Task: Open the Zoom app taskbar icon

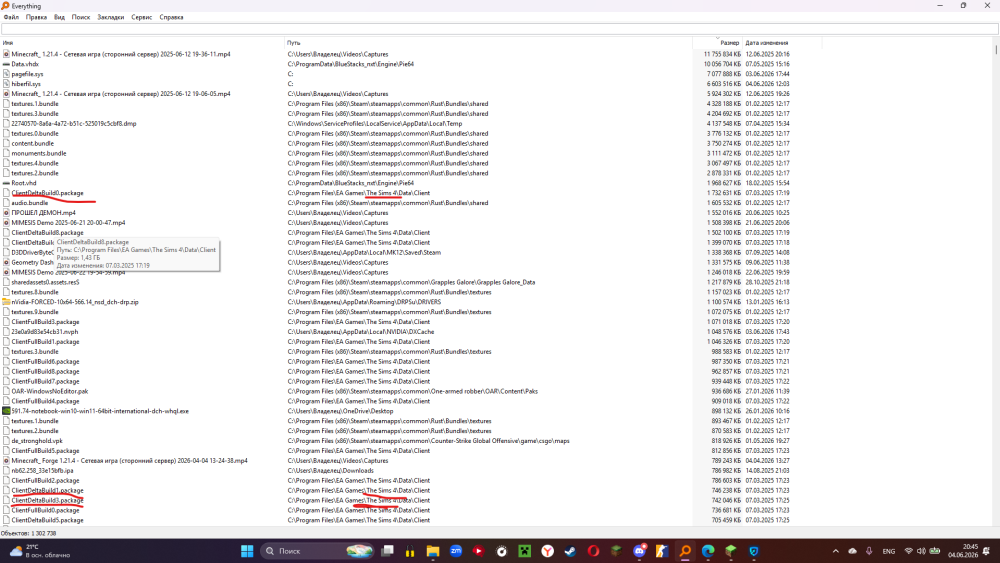Action: tap(456, 551)
